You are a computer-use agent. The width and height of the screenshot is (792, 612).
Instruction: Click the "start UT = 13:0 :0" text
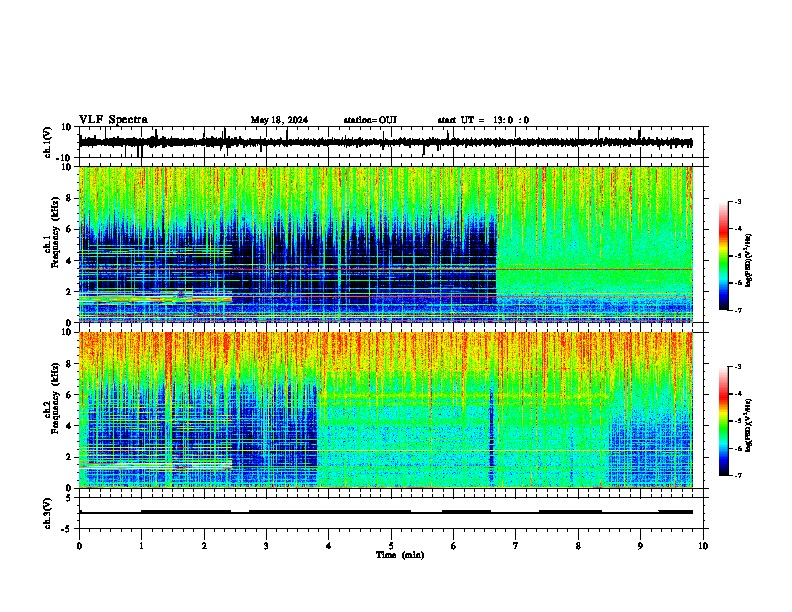483,120
